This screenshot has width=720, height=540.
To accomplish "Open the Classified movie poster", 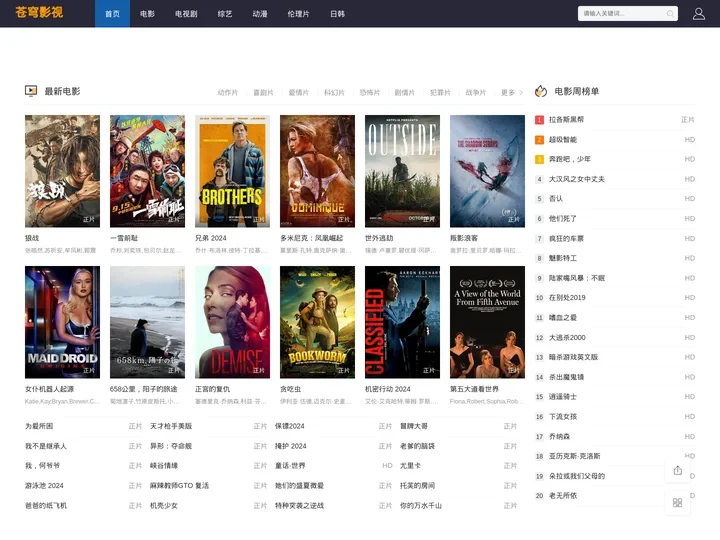I will [x=402, y=322].
